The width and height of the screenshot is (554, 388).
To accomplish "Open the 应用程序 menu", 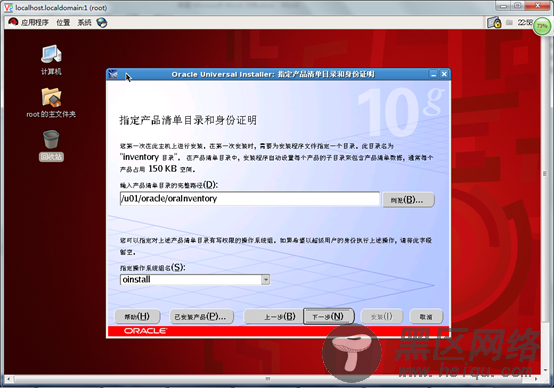I will coord(35,23).
